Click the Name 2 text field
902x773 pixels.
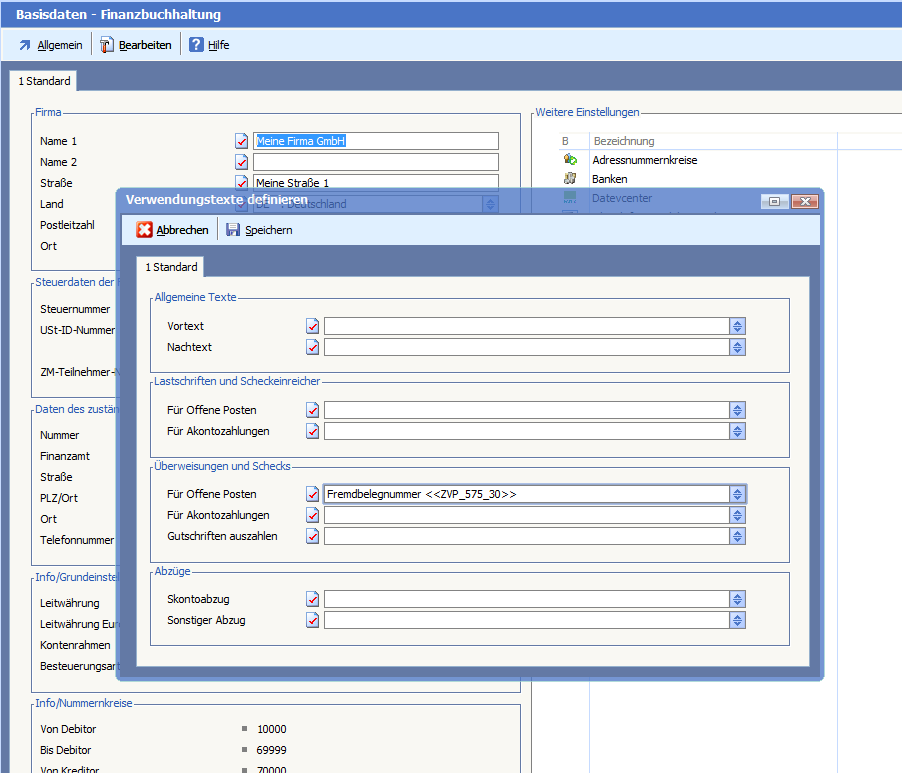click(x=375, y=162)
